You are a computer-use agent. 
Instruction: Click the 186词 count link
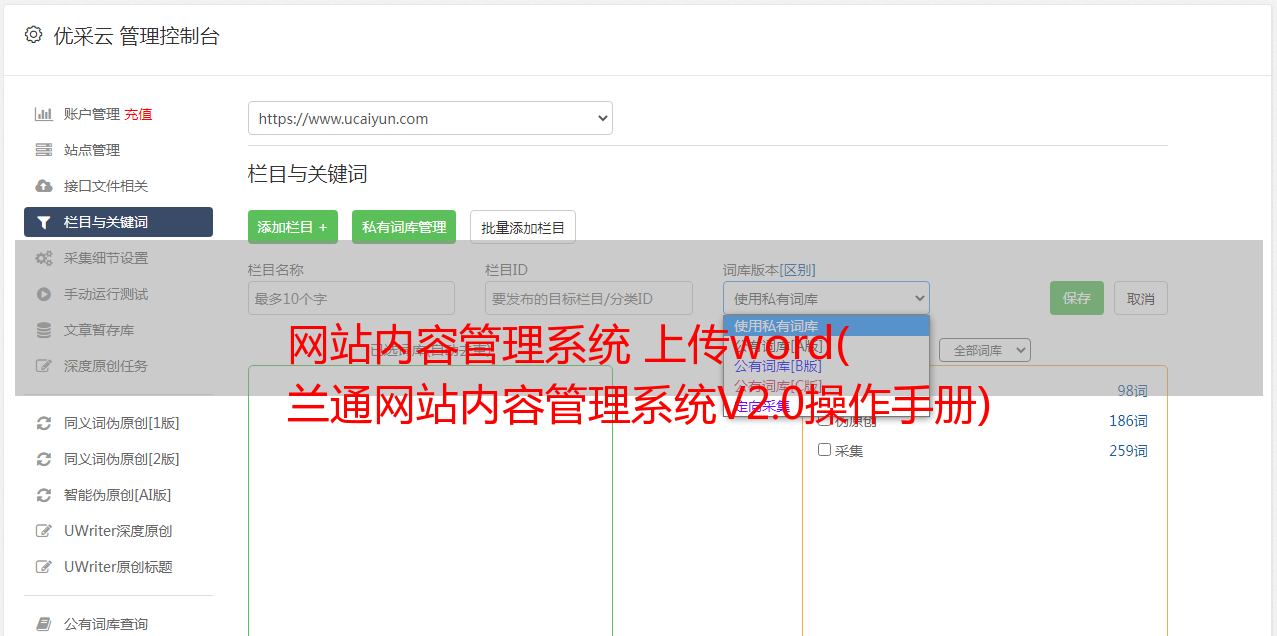(x=1128, y=421)
